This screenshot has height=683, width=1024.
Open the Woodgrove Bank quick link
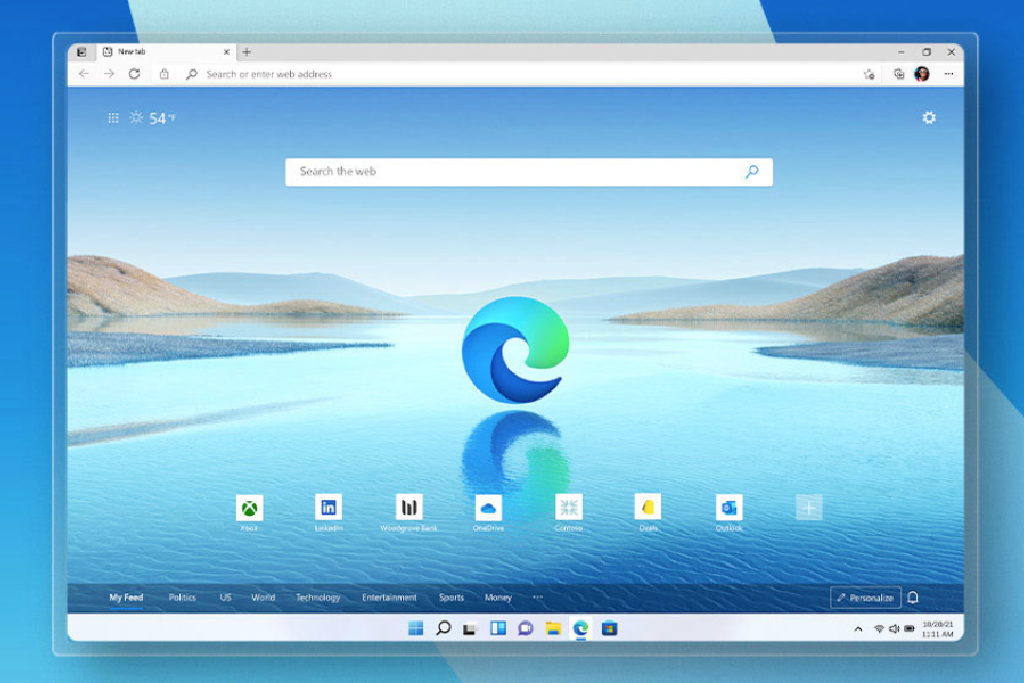(409, 507)
